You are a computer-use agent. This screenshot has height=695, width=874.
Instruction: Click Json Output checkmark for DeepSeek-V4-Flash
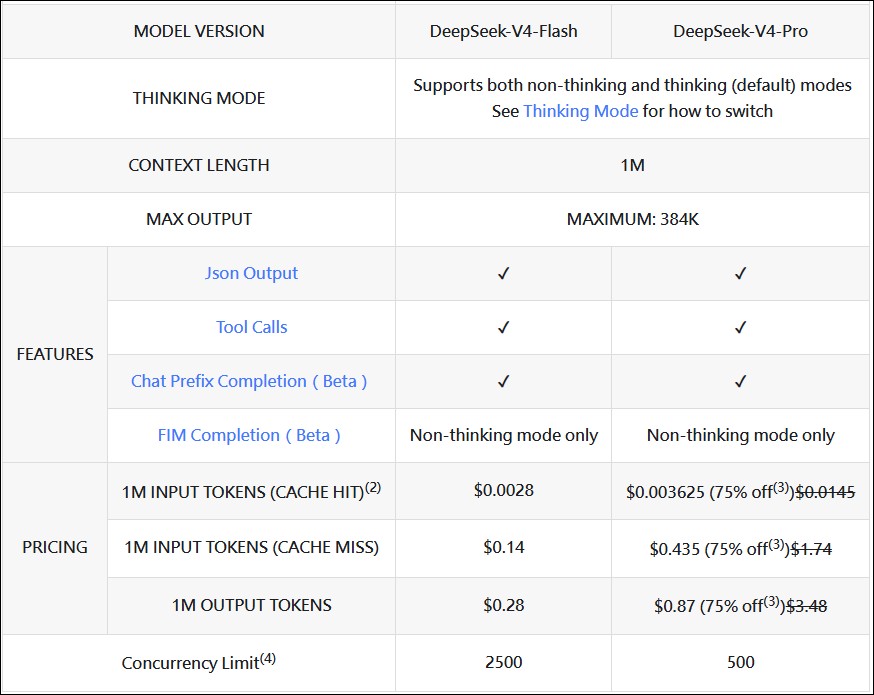coord(503,274)
